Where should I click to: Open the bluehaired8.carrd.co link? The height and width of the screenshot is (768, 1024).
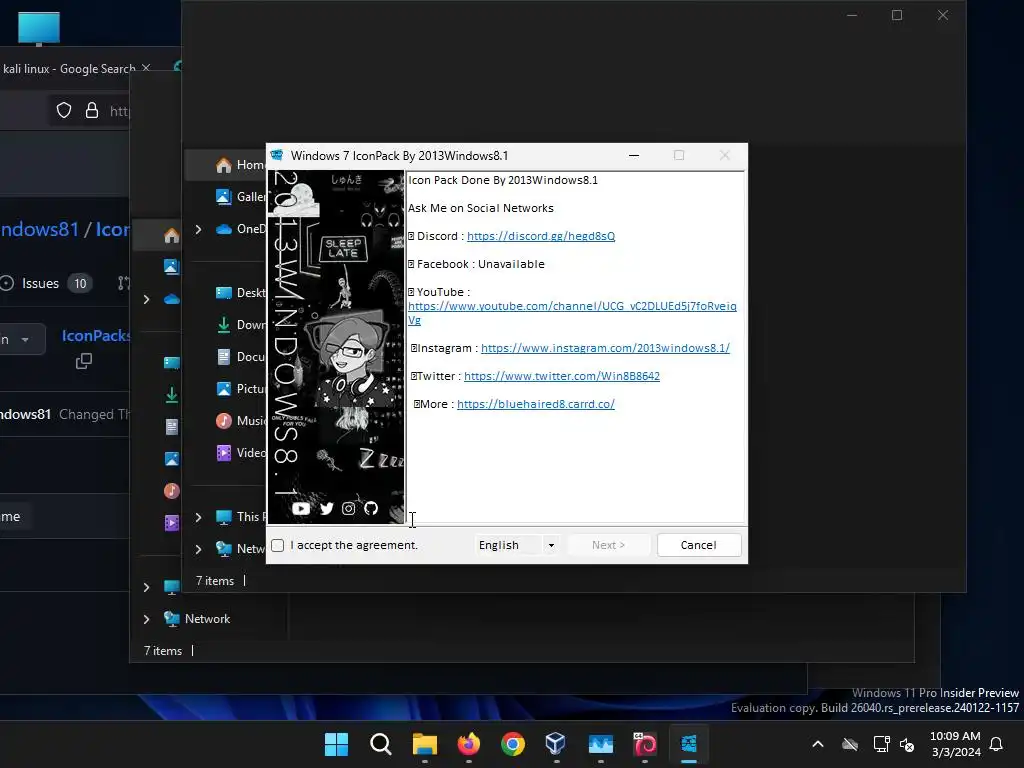[x=536, y=404]
